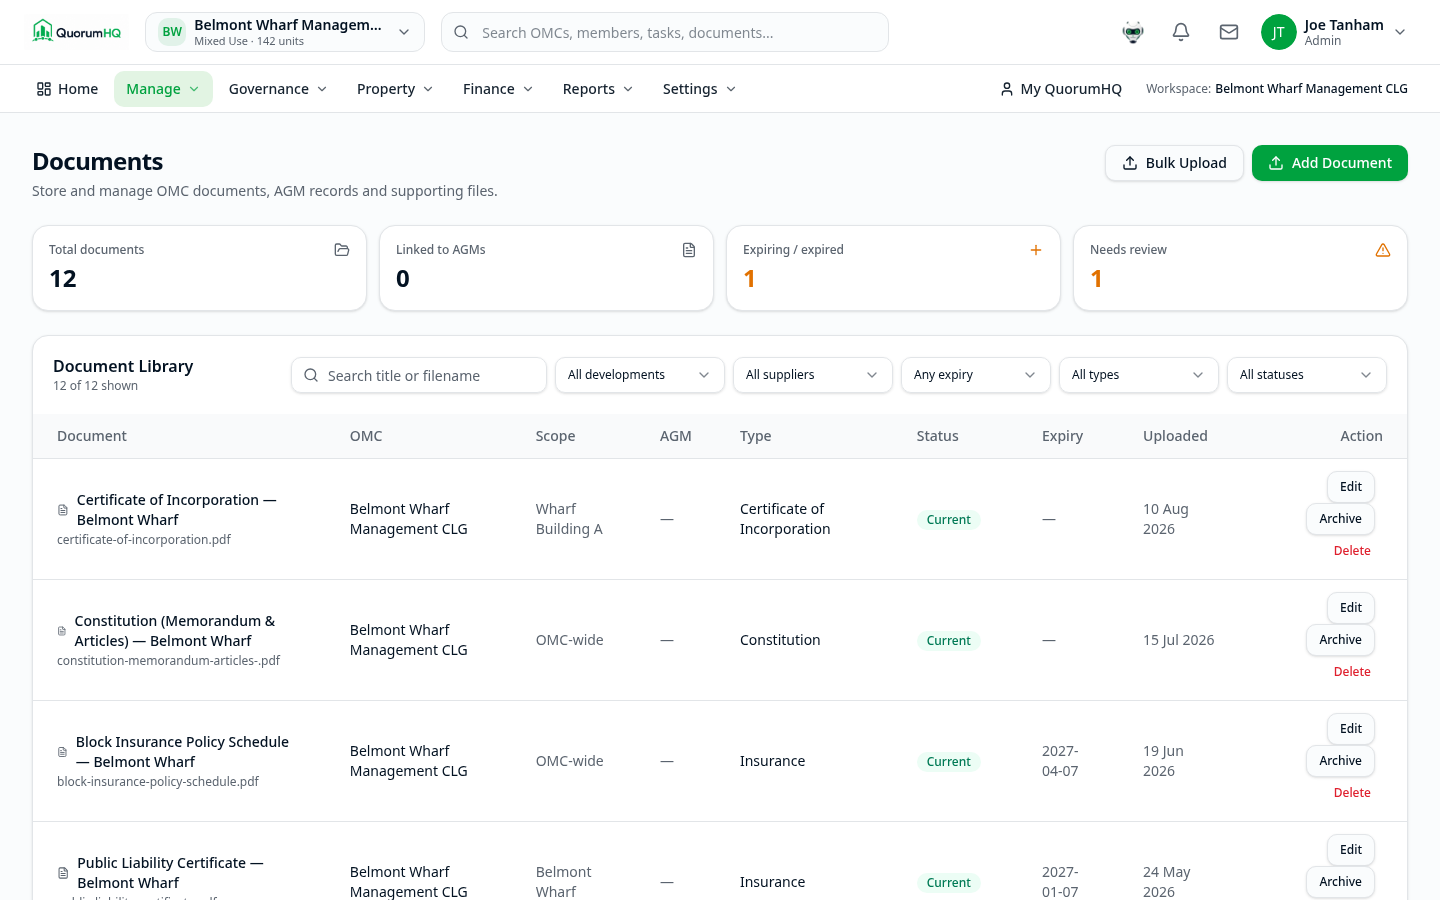
Task: Click the global search magnifier icon
Action: coord(461,32)
